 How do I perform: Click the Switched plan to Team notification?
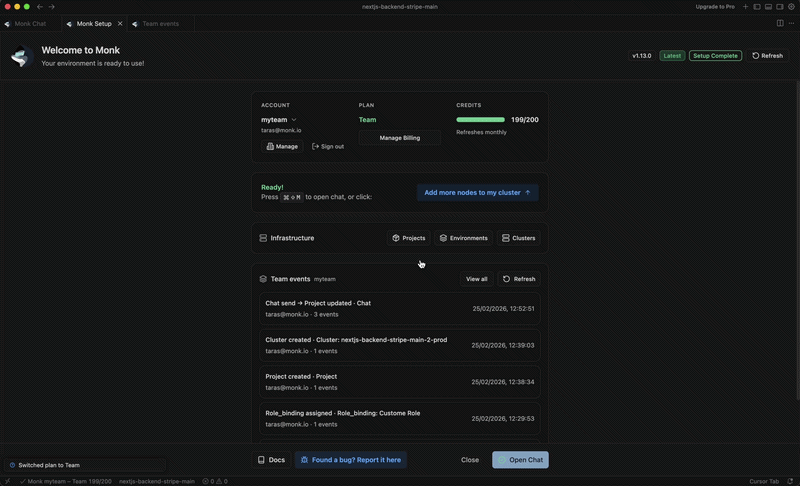[85, 465]
